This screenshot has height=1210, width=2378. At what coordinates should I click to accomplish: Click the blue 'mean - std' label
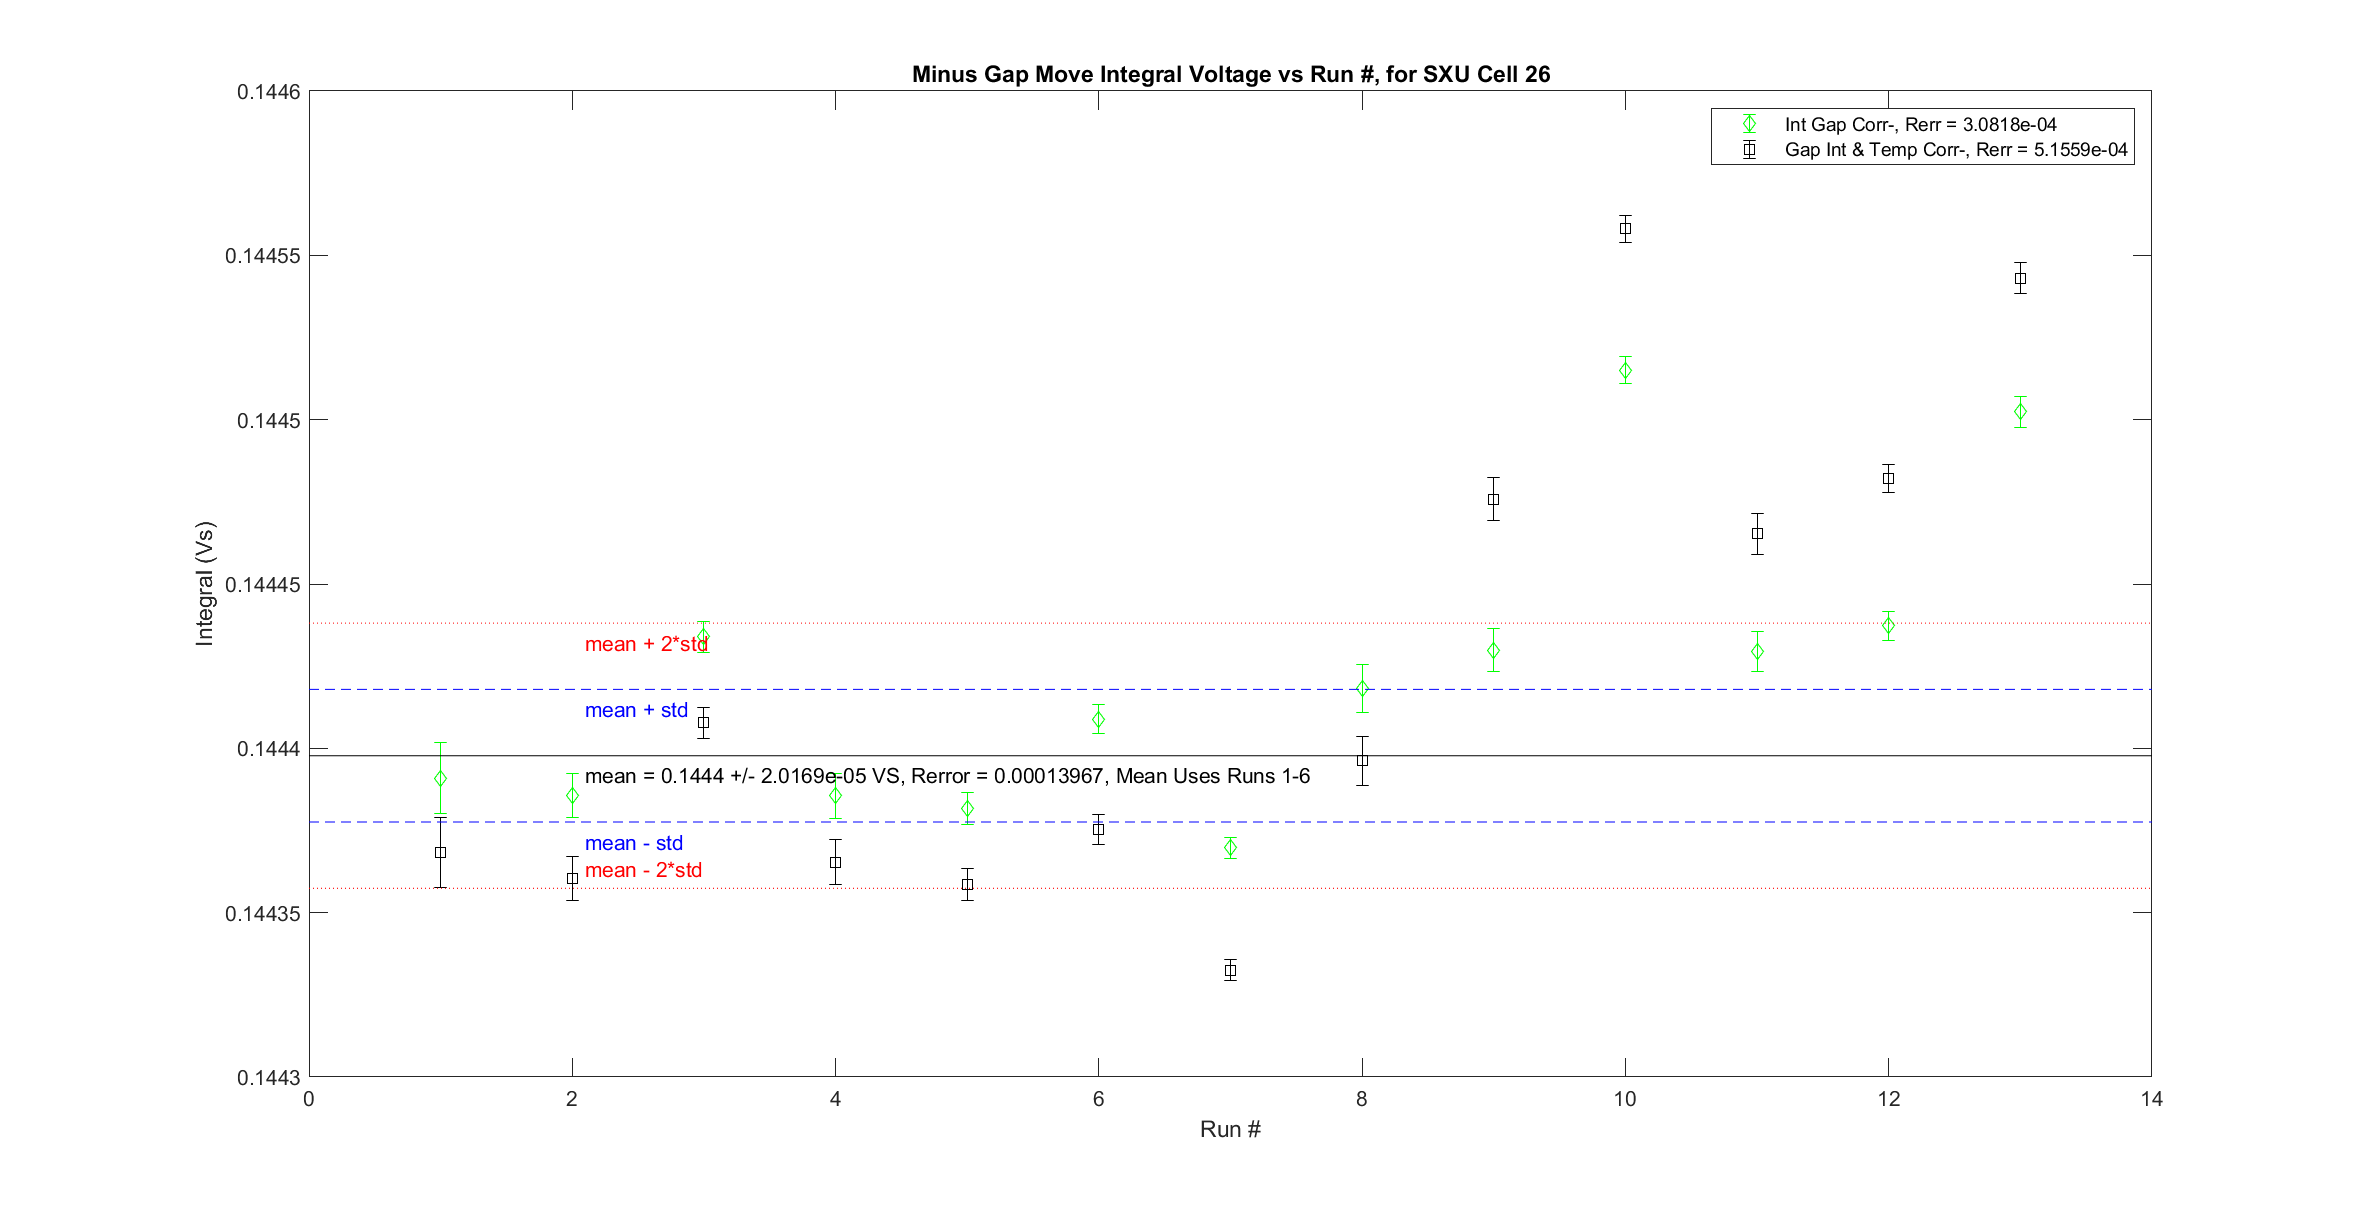point(633,843)
